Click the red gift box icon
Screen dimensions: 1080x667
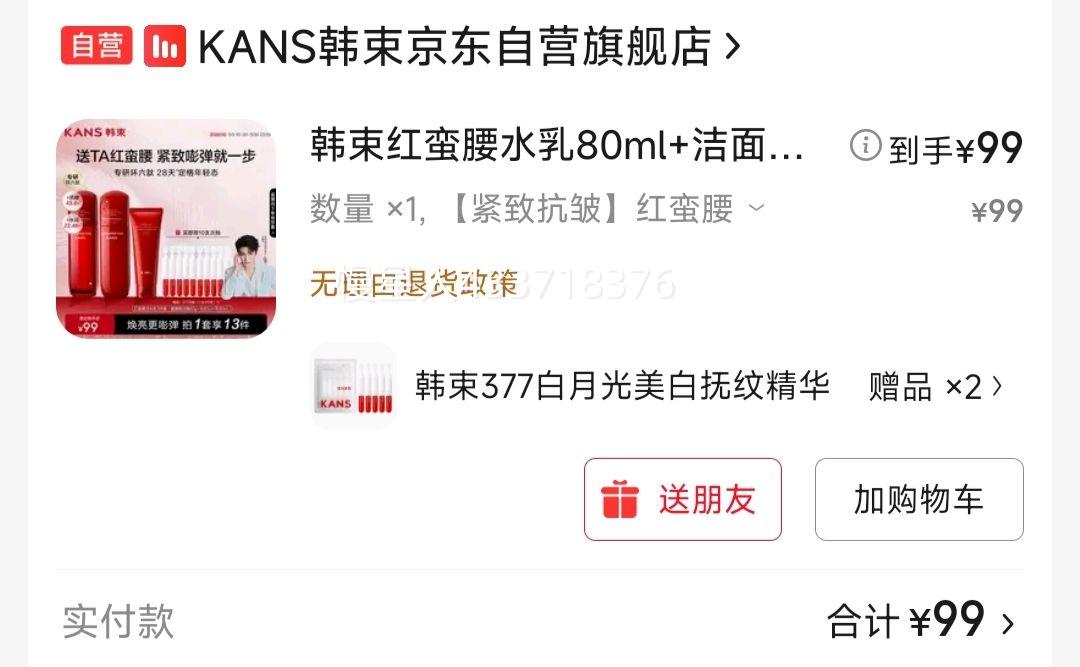click(619, 499)
